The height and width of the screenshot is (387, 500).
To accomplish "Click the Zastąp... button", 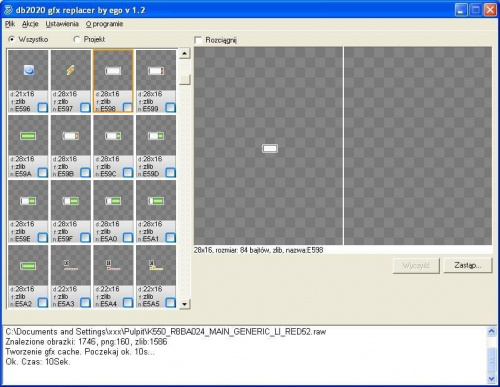I will (x=468, y=266).
